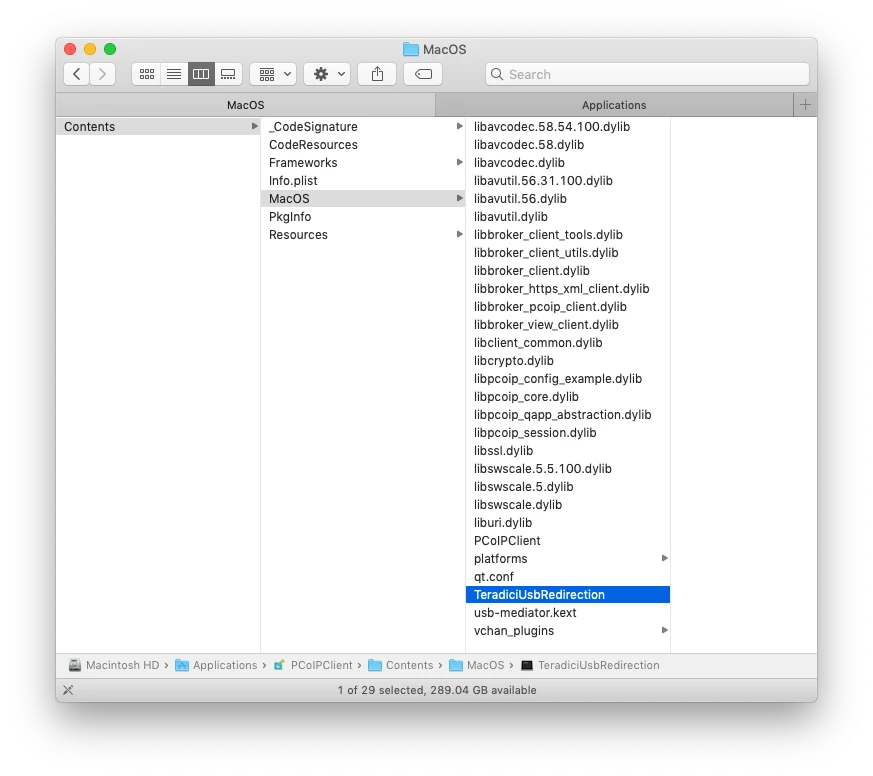Select the MacOS tab
Image resolution: width=873 pixels, height=776 pixels.
pos(246,105)
